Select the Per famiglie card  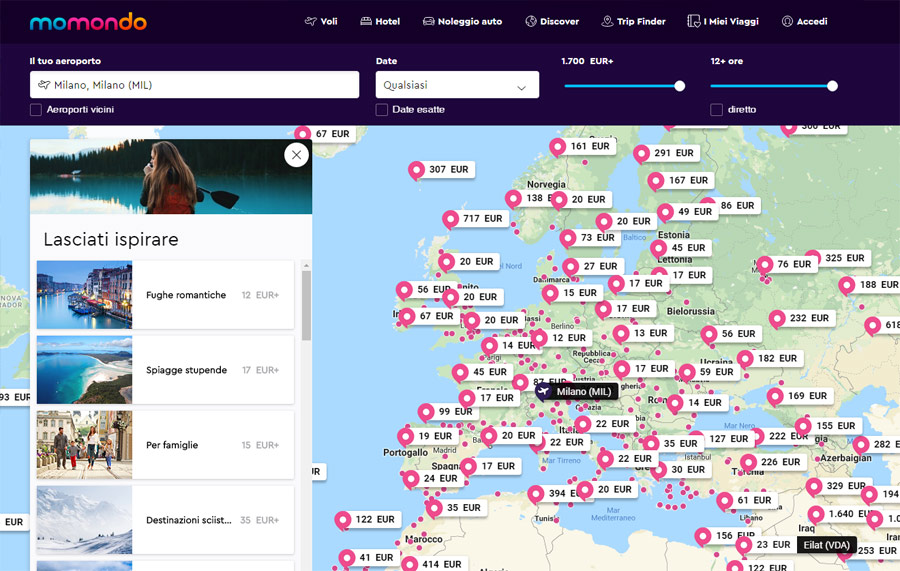click(165, 445)
